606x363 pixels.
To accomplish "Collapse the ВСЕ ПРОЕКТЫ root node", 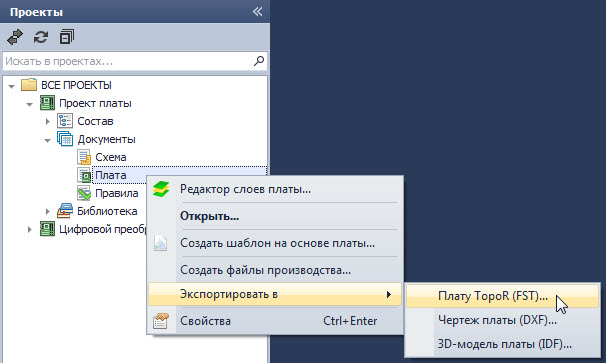I will point(12,86).
